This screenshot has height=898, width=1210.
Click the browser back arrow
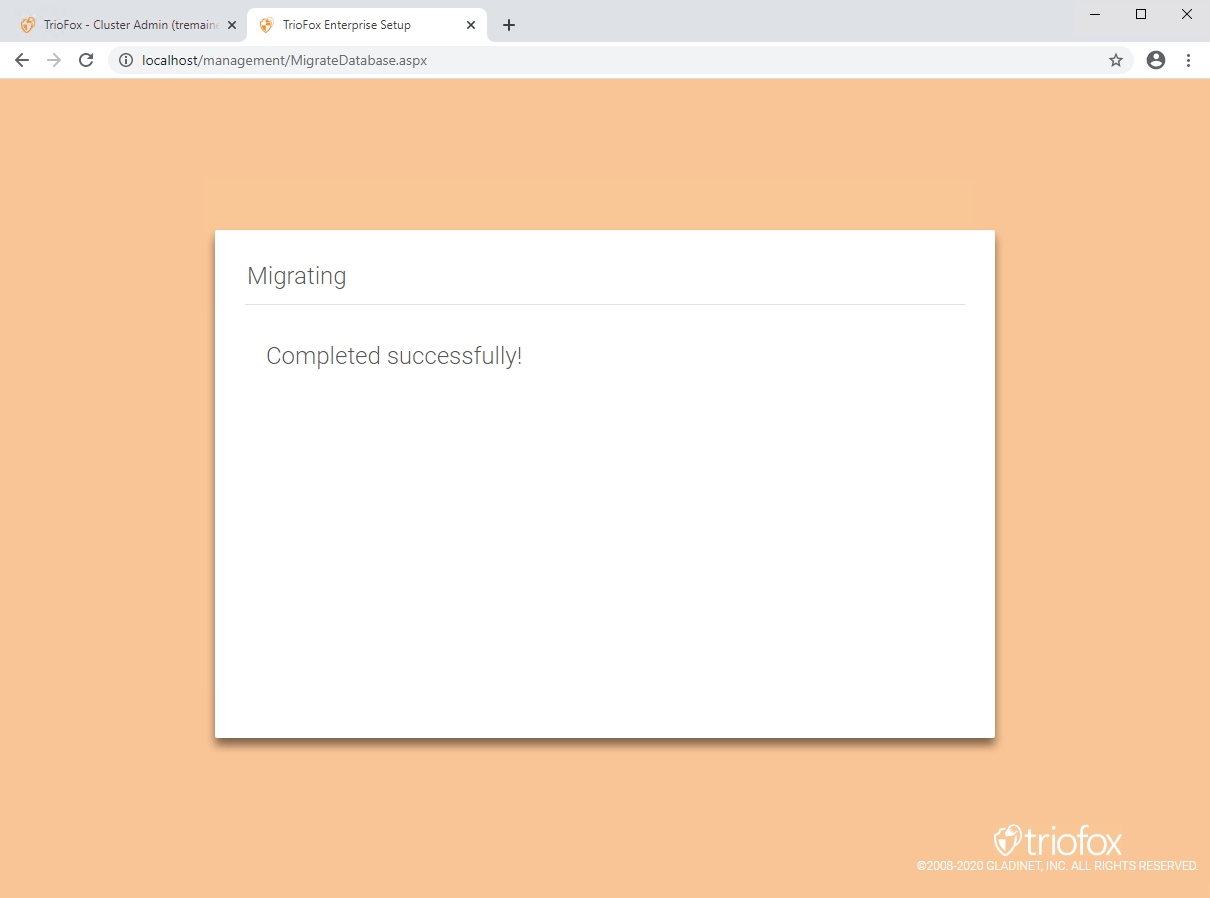click(x=22, y=60)
